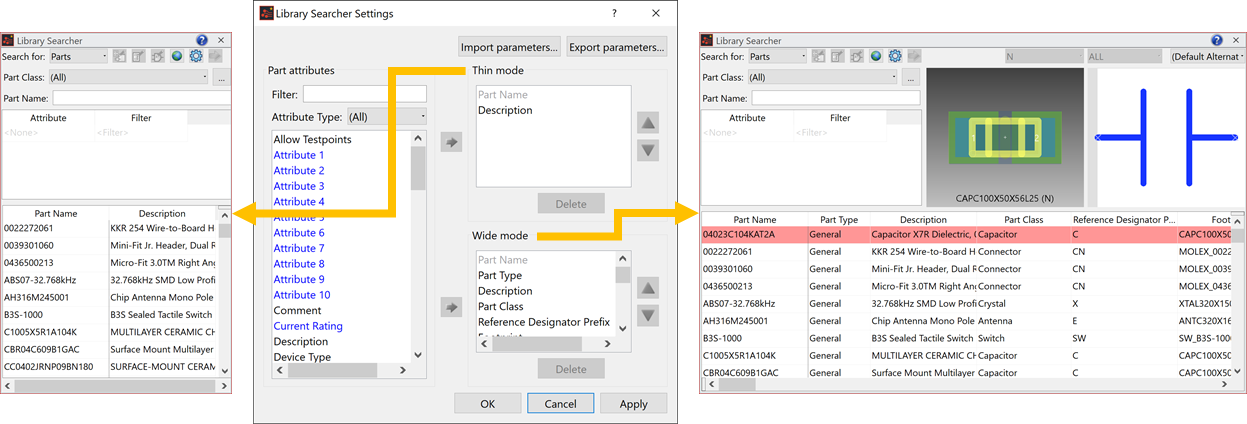Click ellipsis button beside Part Class in right window
Viewport: 1247px width, 424px height.
(910, 77)
